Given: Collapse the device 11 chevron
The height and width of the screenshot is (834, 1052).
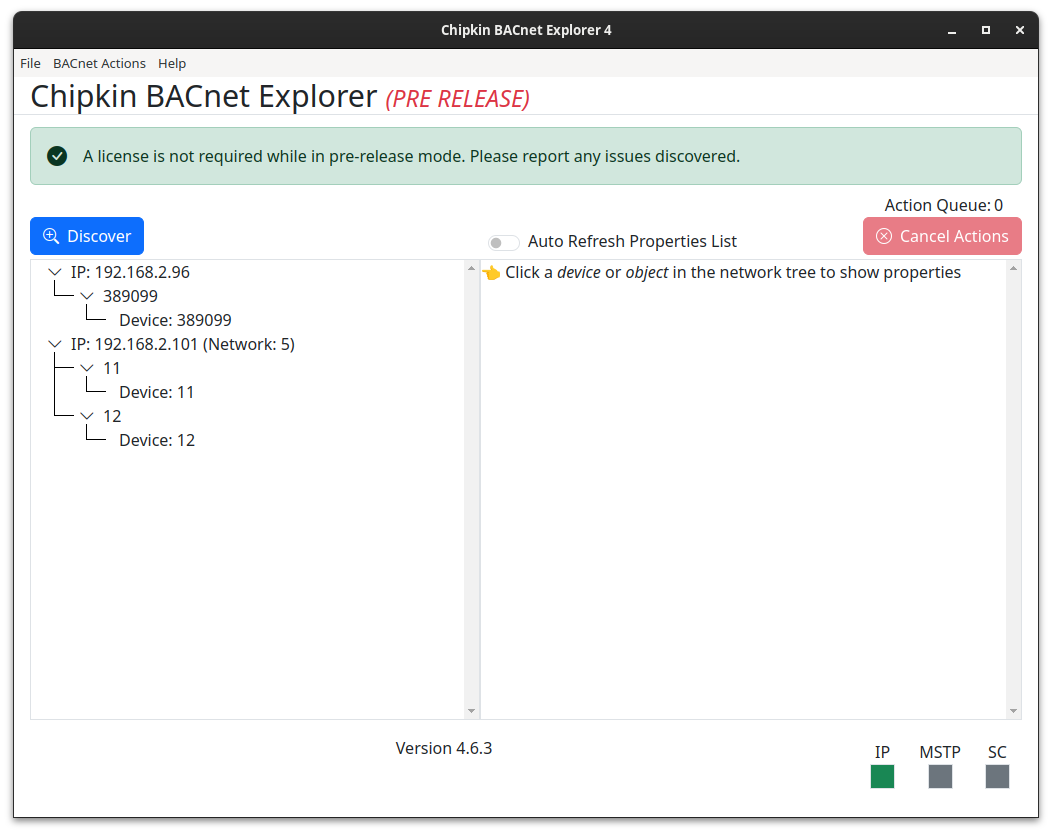Looking at the screenshot, I should [87, 368].
